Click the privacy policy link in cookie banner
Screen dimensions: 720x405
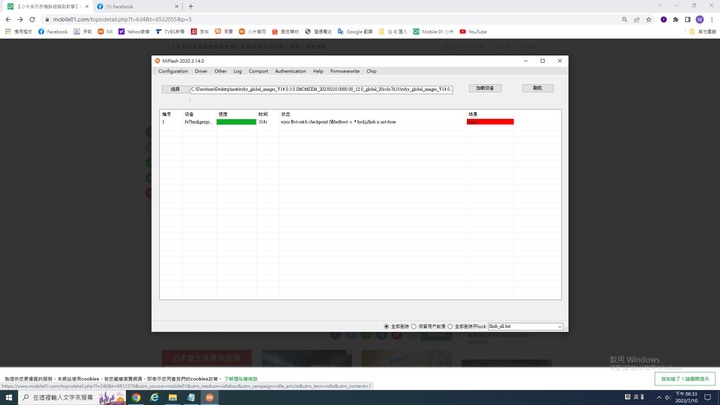(x=241, y=379)
